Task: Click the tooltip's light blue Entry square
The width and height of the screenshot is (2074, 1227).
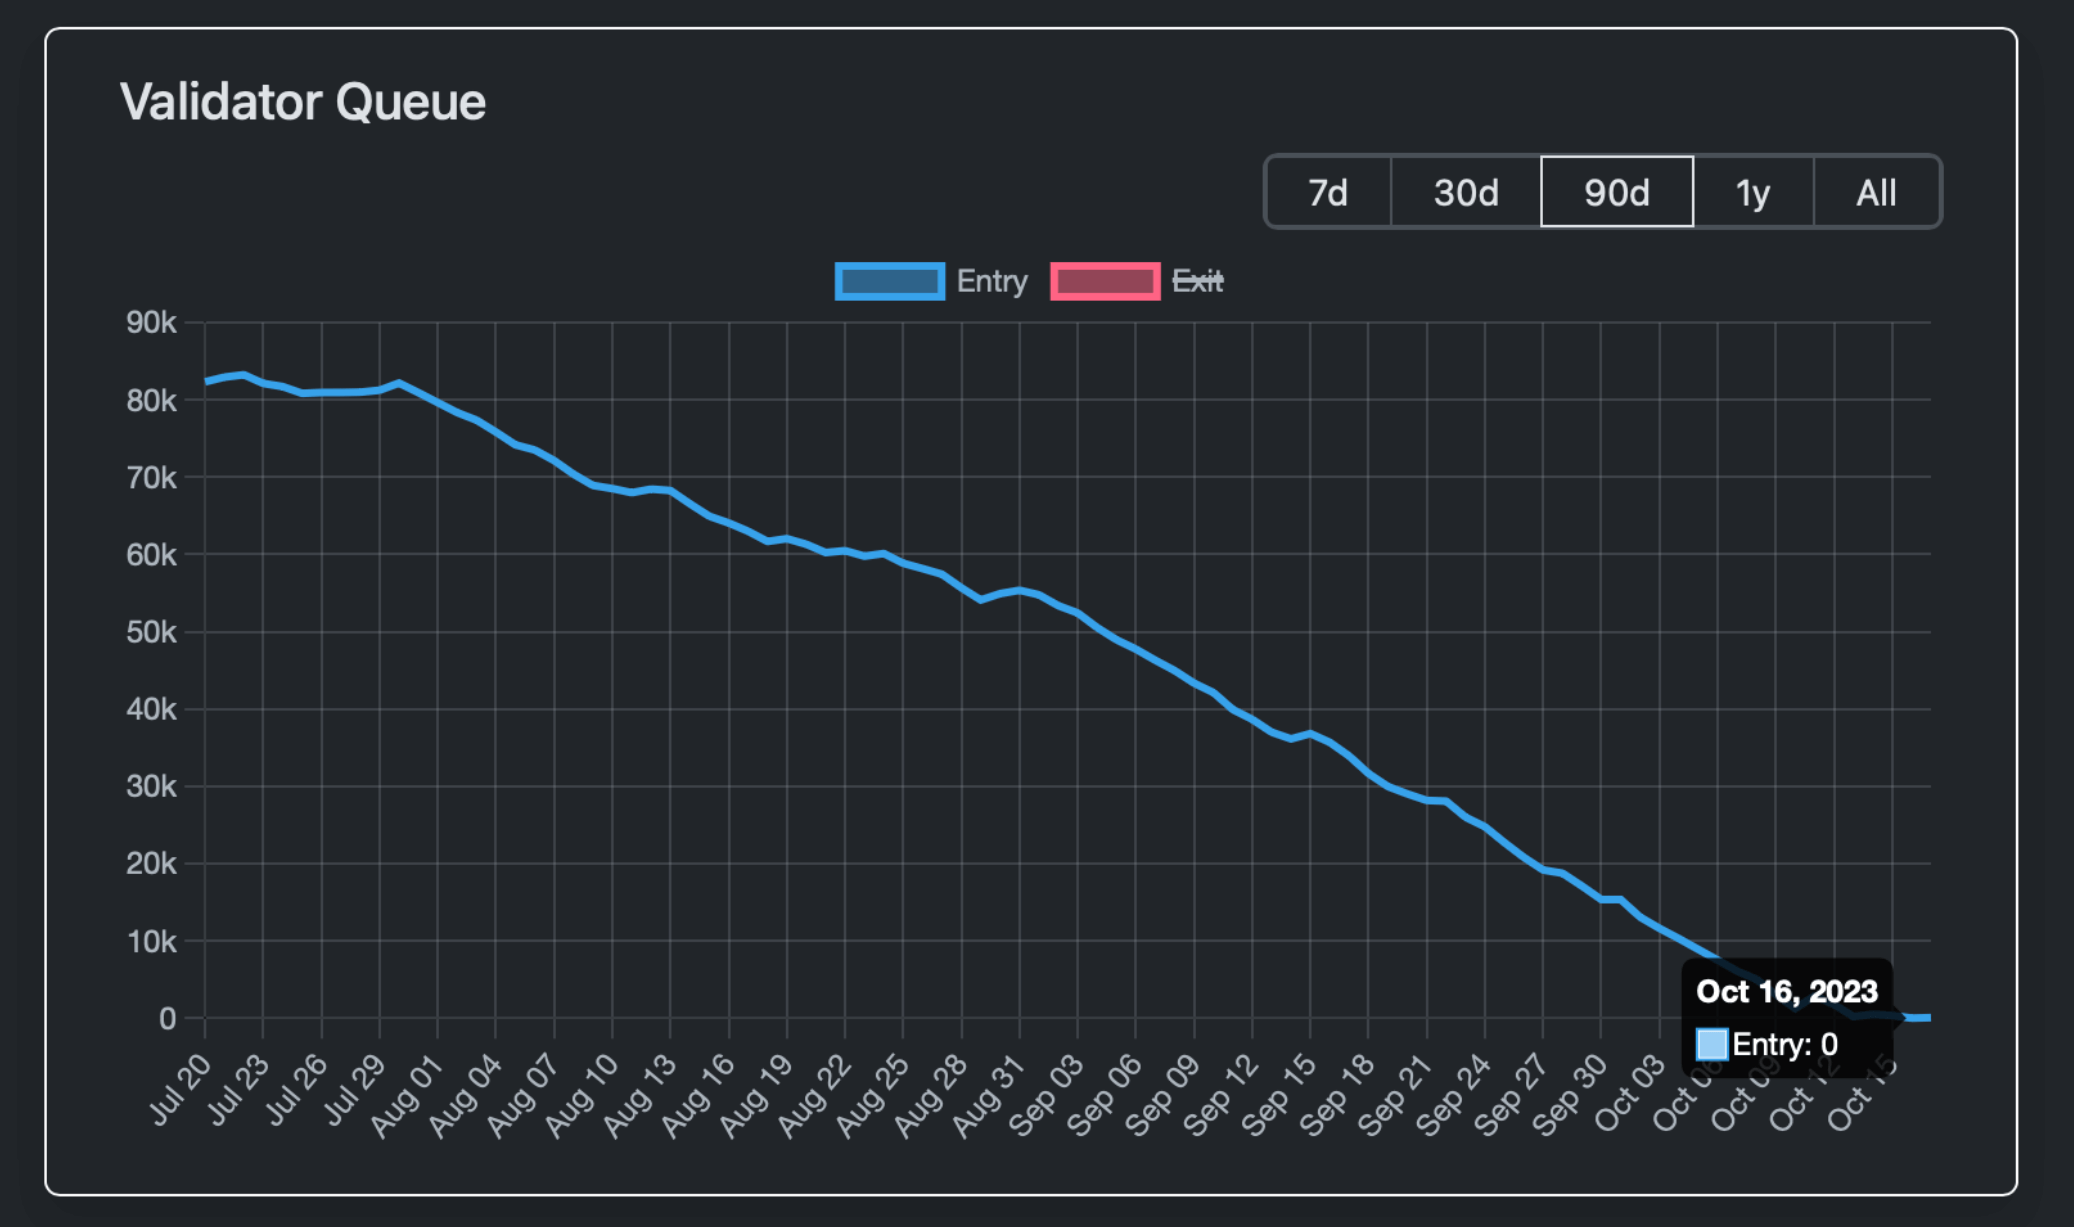Action: tap(1711, 1044)
